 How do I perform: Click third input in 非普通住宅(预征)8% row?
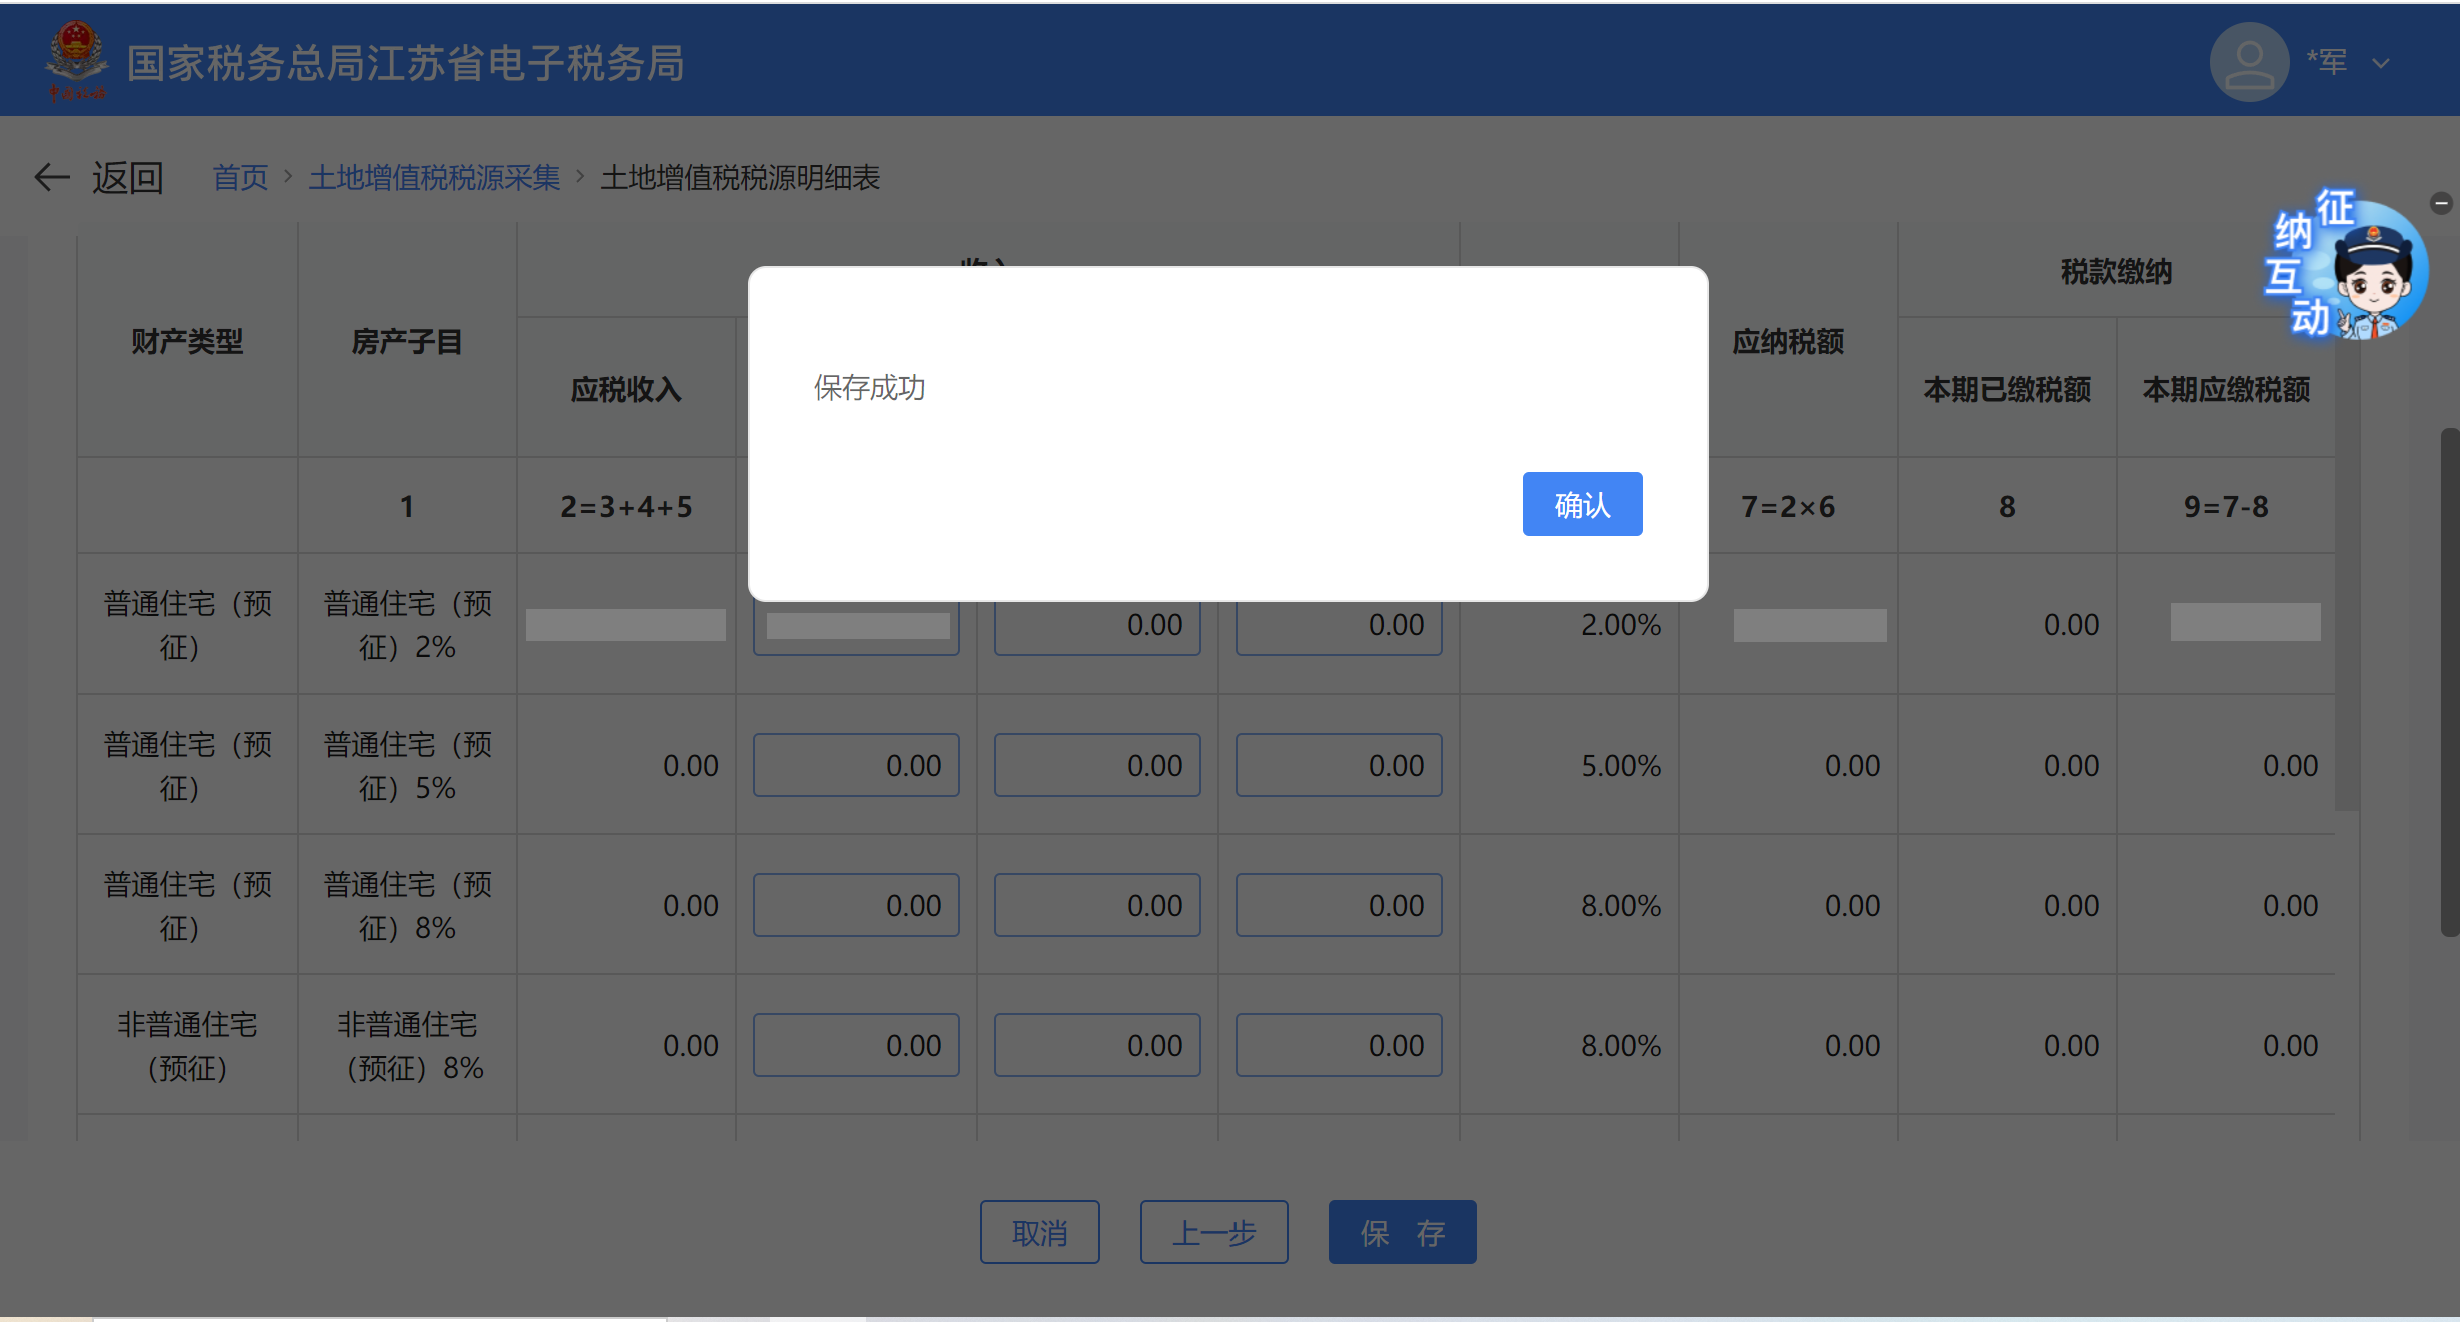click(x=1338, y=1045)
